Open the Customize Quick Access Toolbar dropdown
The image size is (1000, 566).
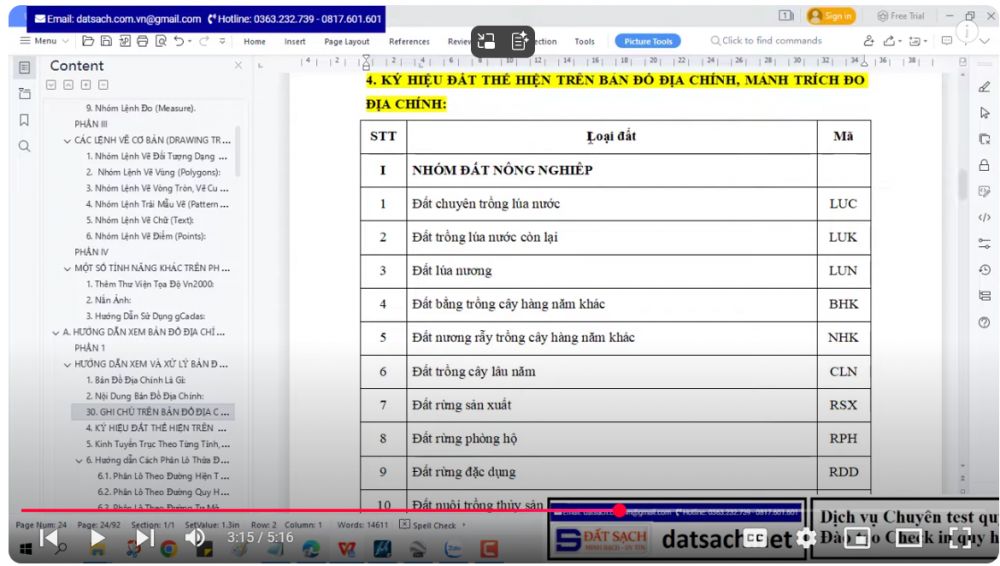[x=222, y=41]
